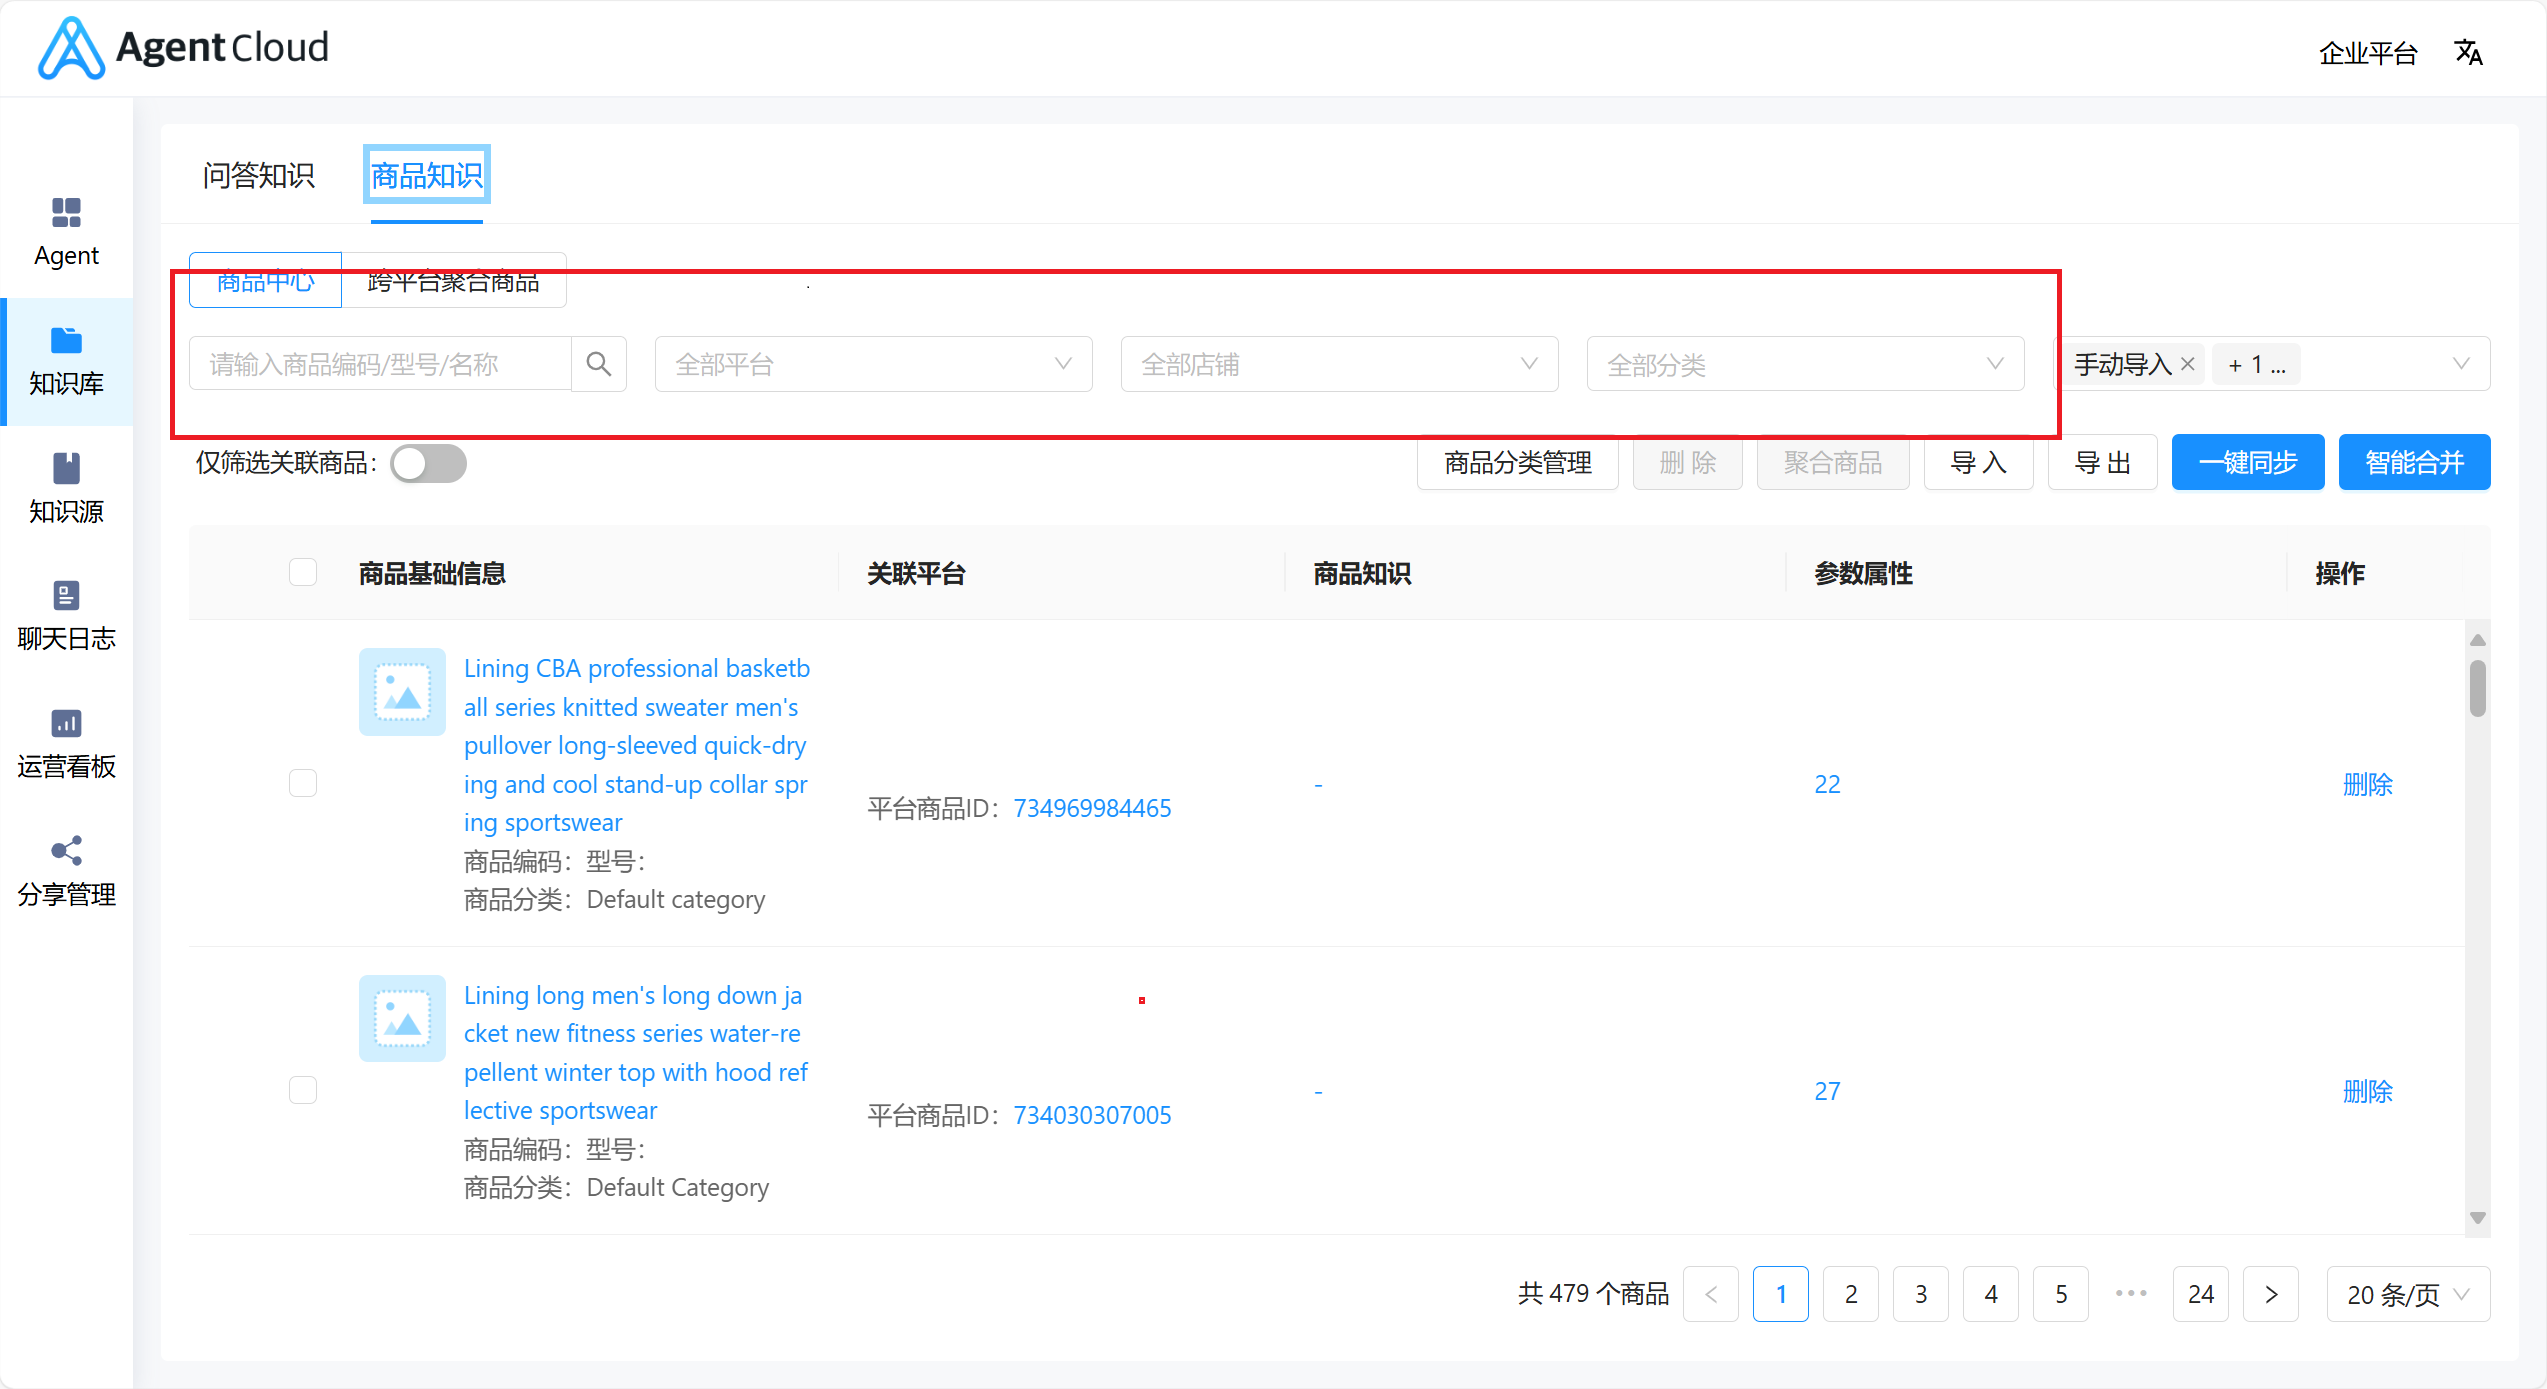
Task: Select 知识库 in the sidebar
Action: point(66,361)
